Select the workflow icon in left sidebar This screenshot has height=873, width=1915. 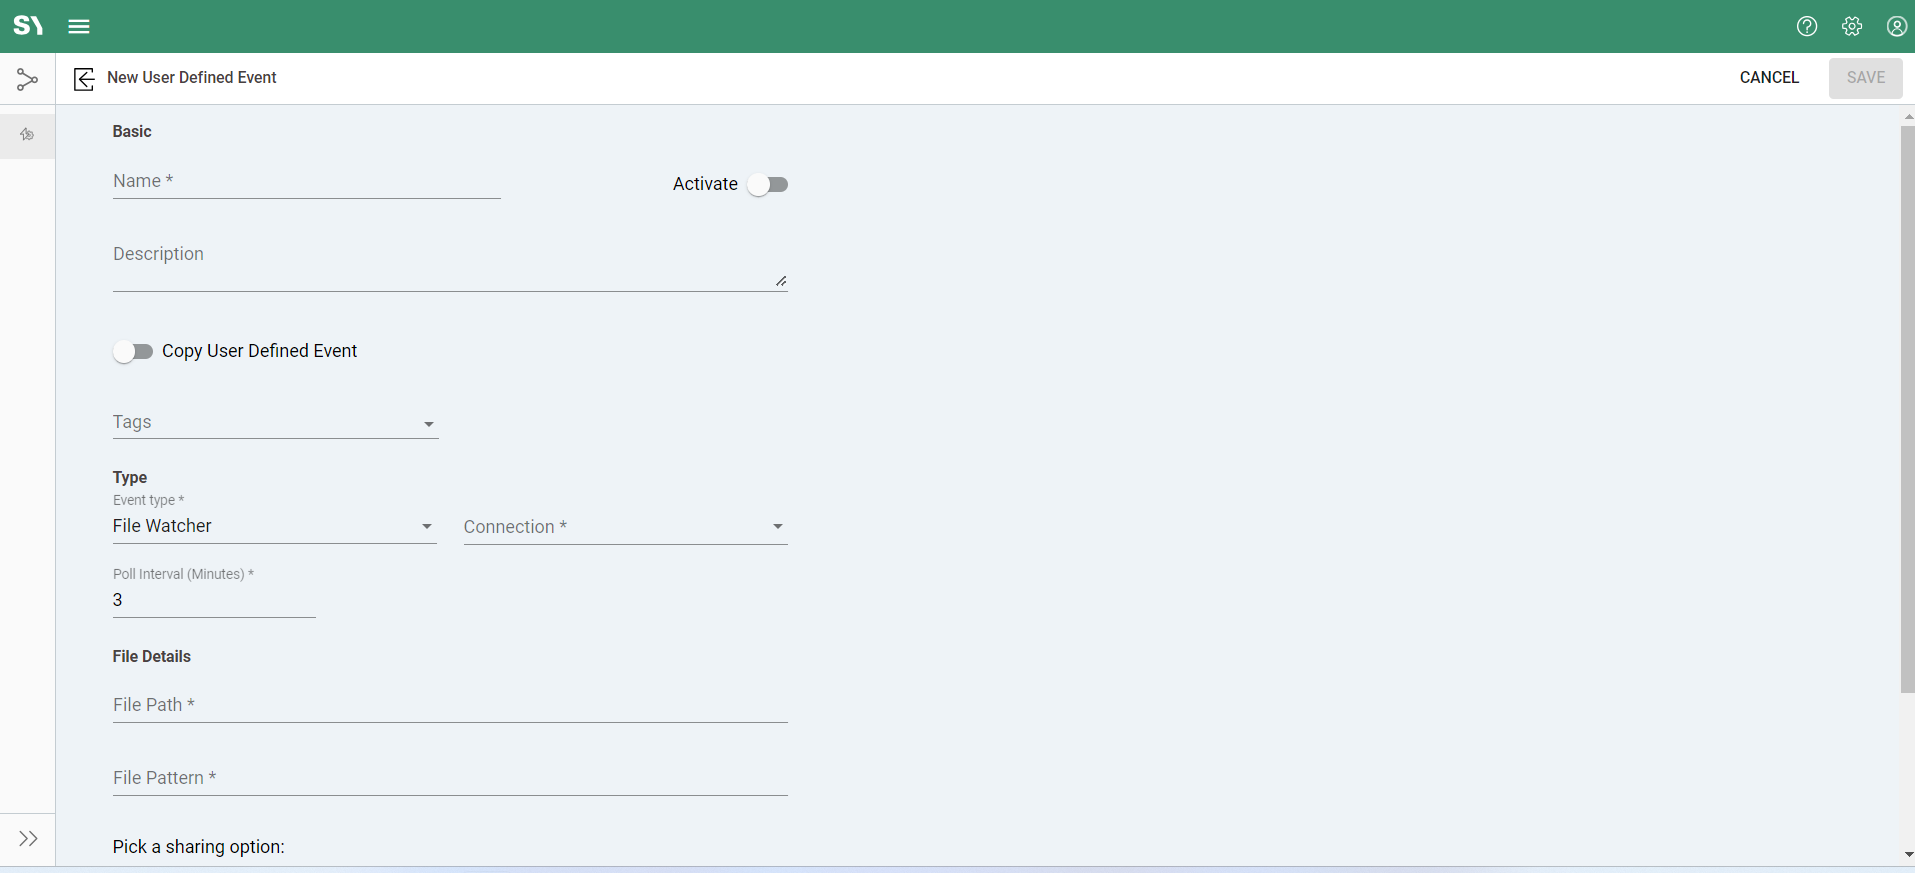tap(27, 79)
